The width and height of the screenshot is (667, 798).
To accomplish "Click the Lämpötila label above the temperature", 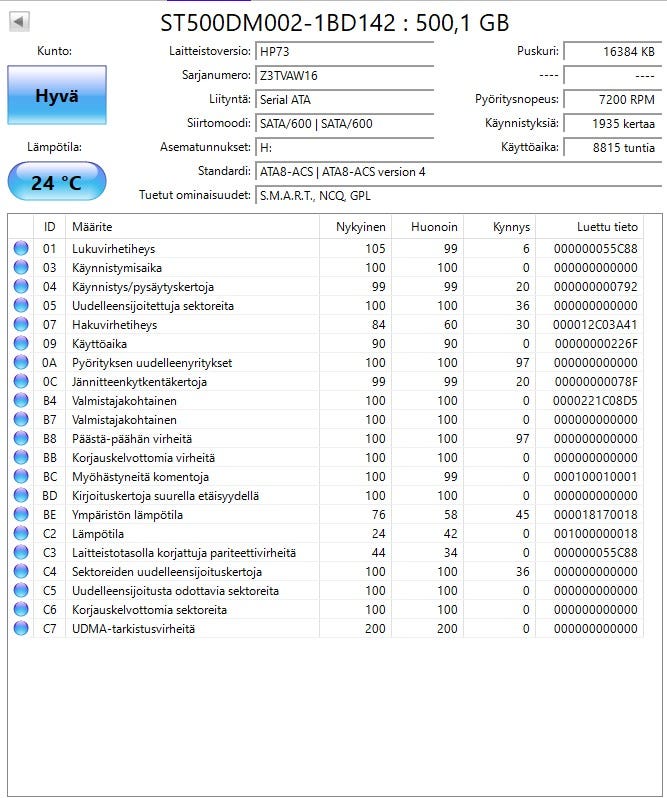I will point(54,147).
